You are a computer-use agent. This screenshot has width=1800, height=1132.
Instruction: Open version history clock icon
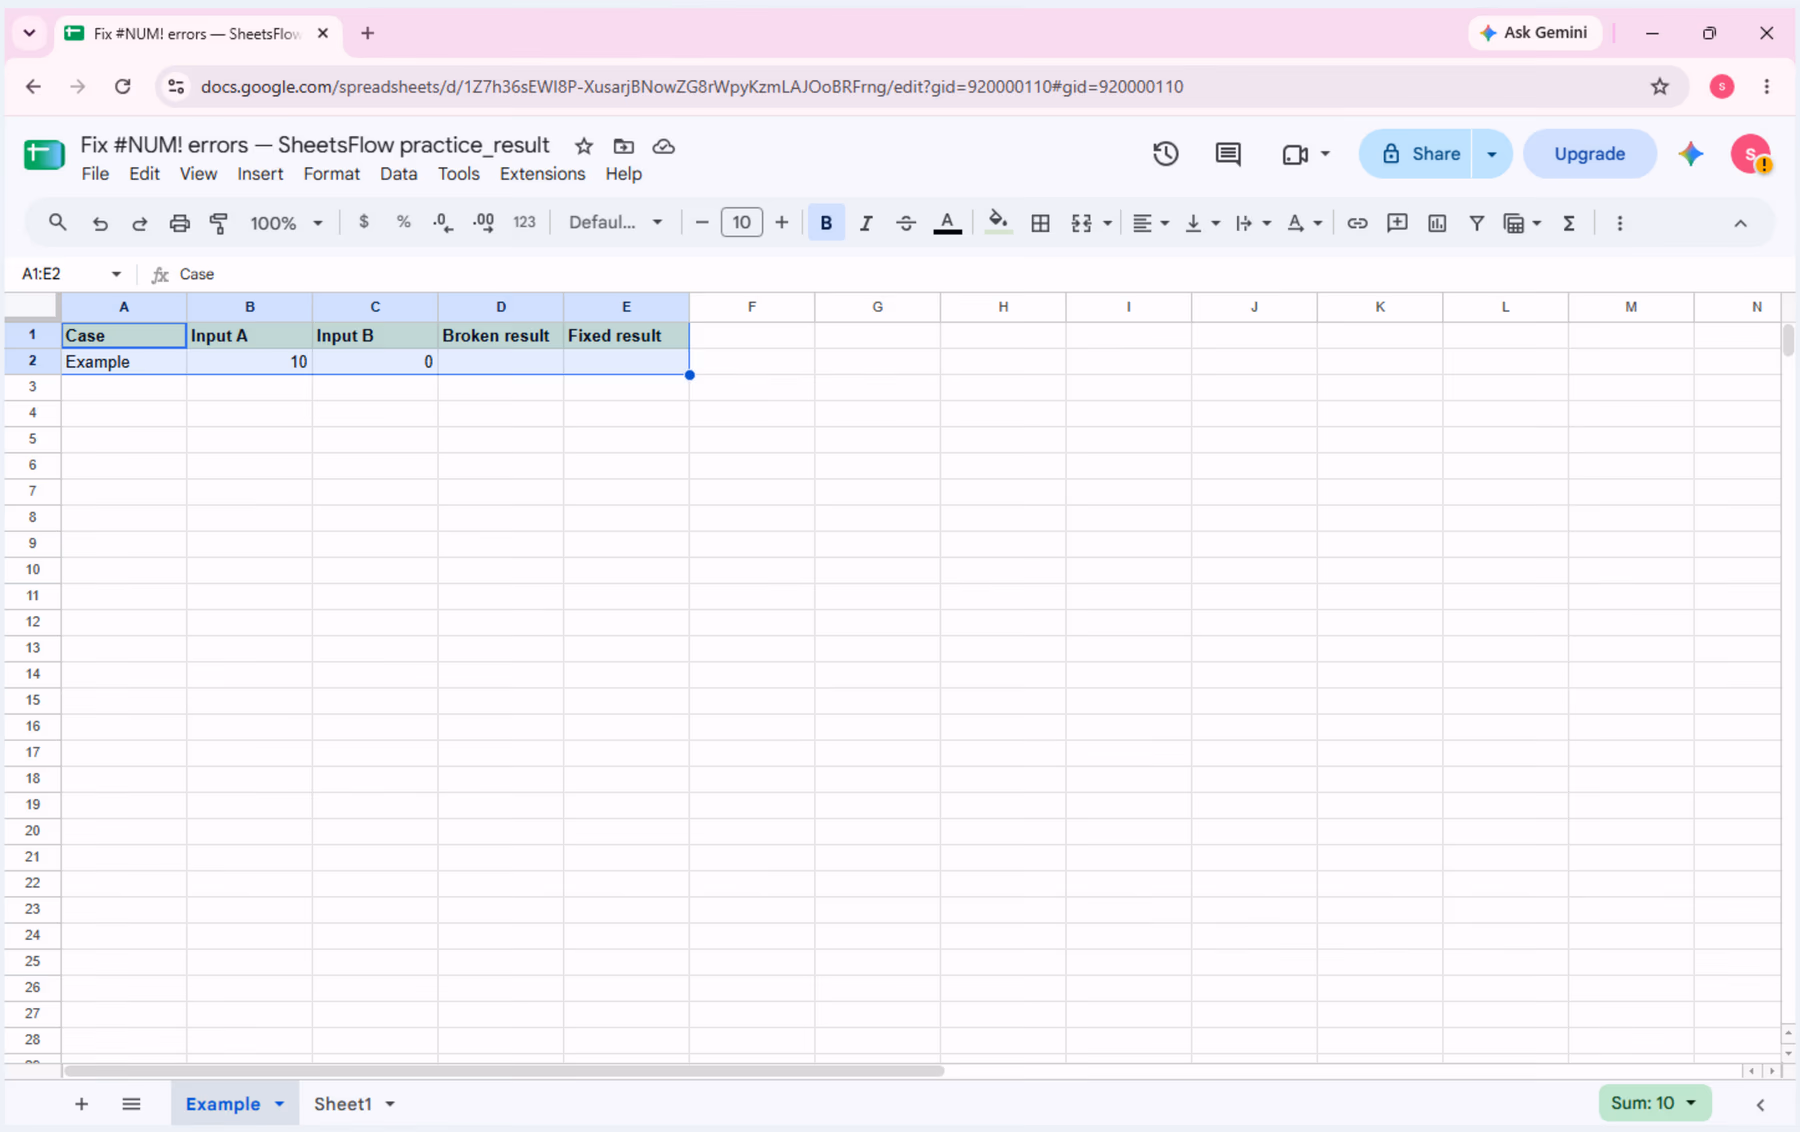pos(1165,154)
